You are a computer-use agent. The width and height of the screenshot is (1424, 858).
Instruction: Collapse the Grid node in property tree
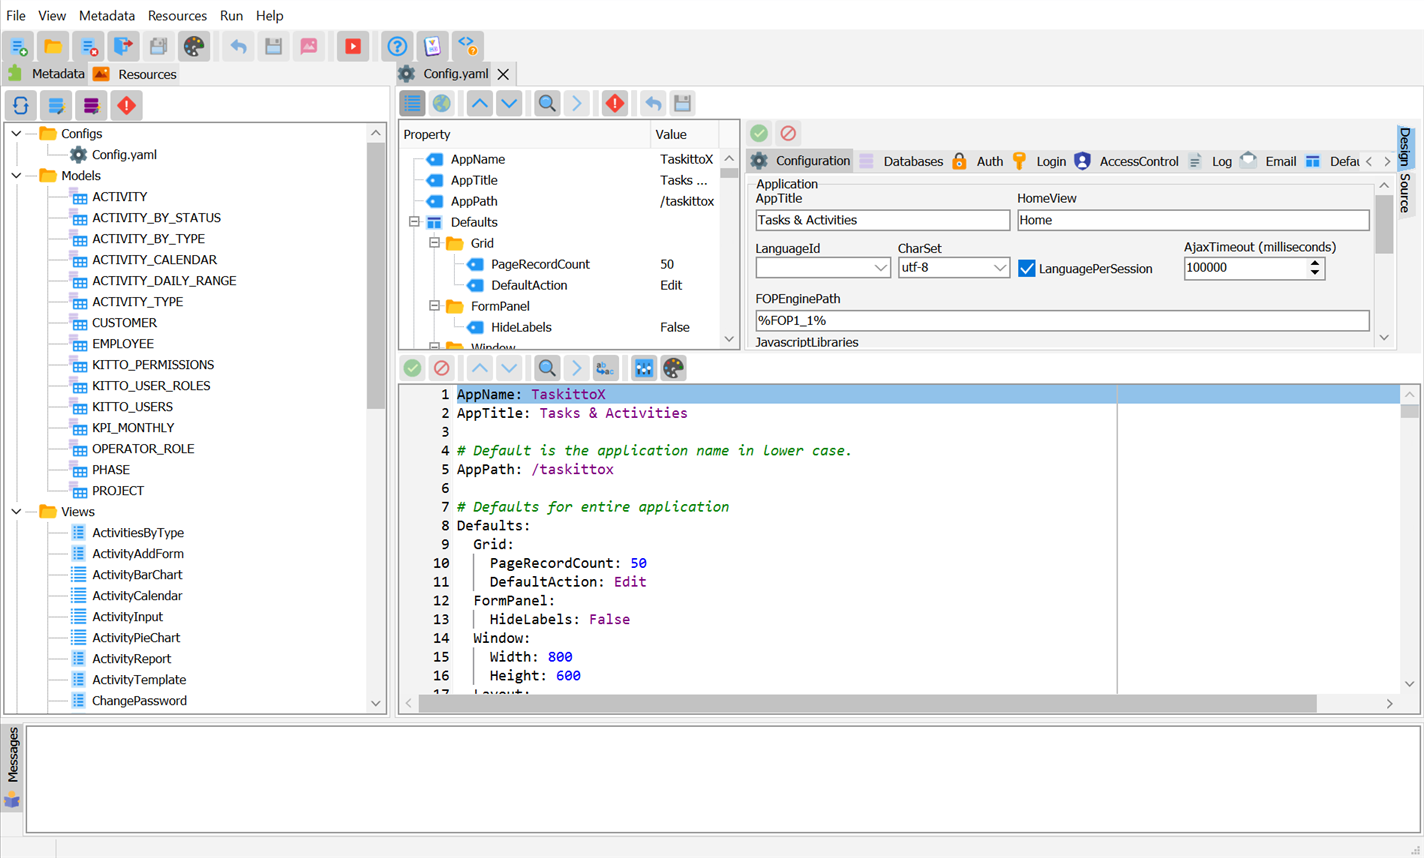434,243
